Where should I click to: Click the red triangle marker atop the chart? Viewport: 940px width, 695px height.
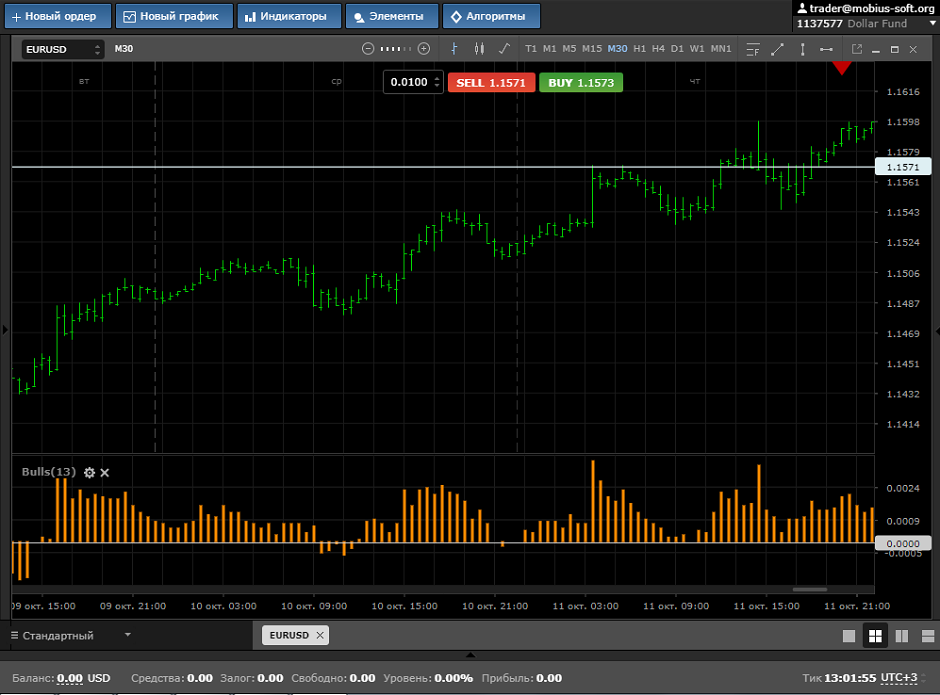coord(842,67)
